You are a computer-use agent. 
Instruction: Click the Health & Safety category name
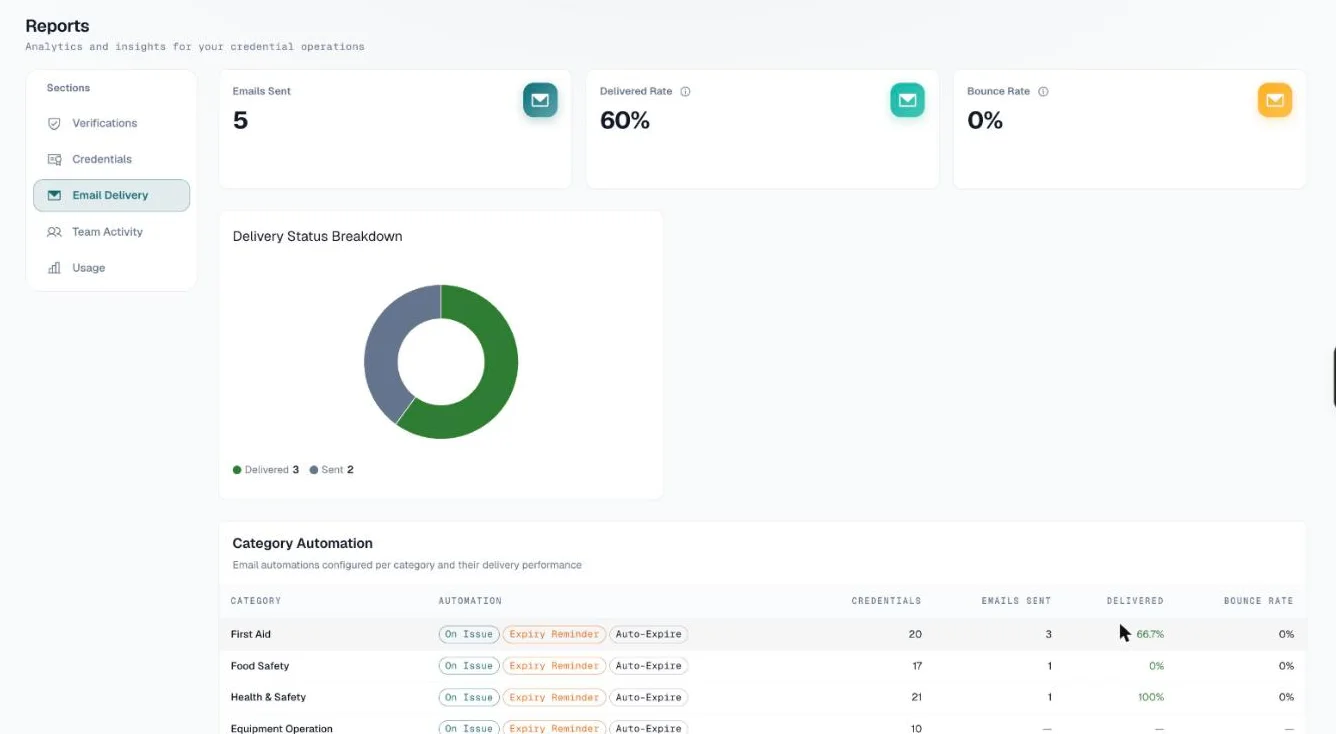click(x=268, y=697)
